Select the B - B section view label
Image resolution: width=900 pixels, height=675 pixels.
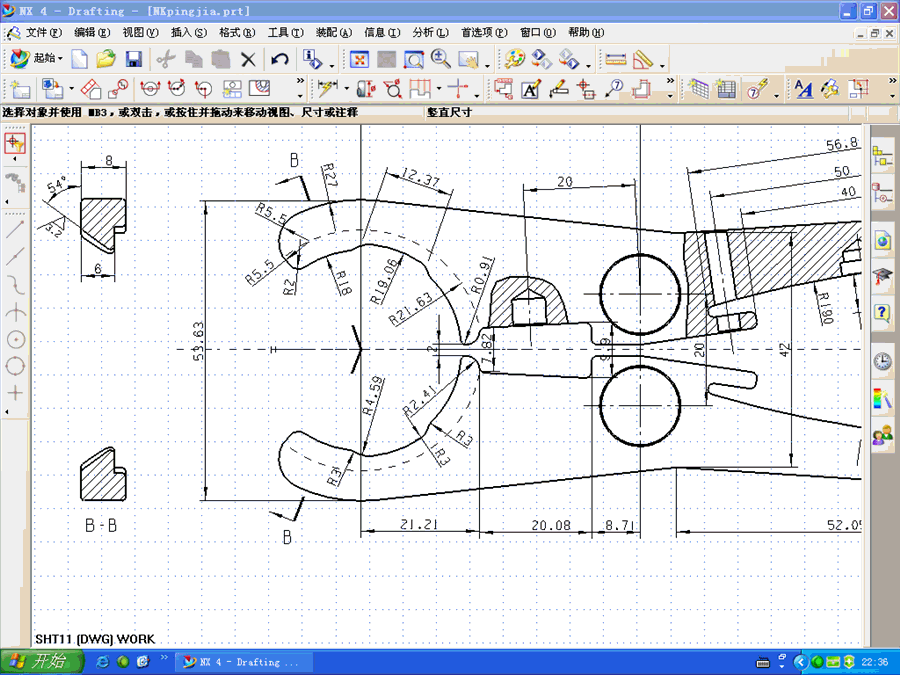[x=101, y=525]
